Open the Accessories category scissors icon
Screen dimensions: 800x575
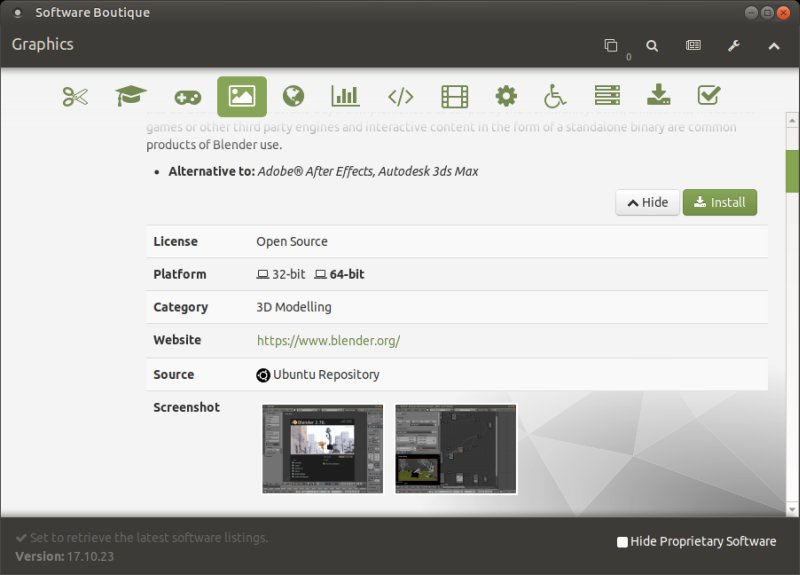pyautogui.click(x=75, y=96)
